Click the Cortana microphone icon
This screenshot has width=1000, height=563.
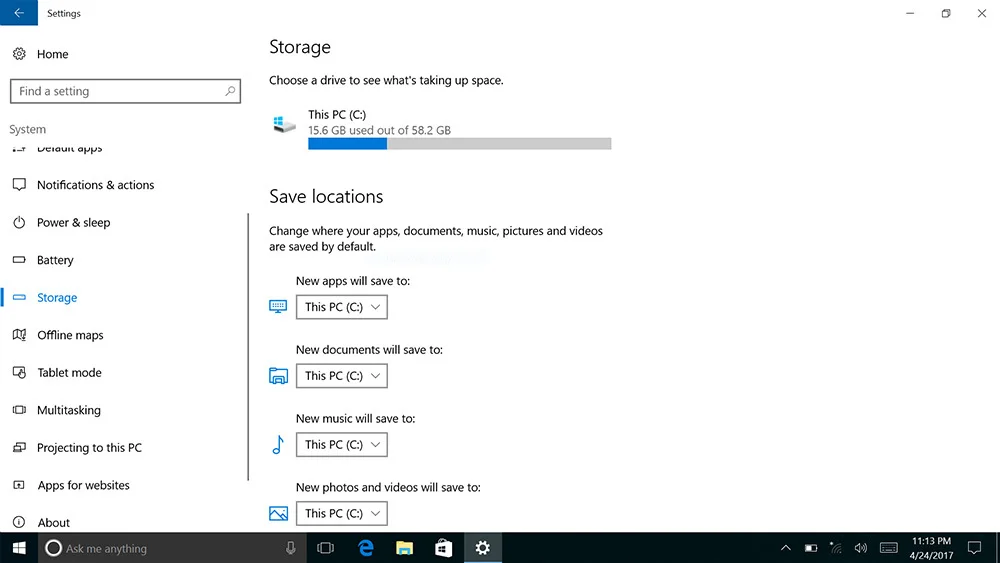click(290, 548)
